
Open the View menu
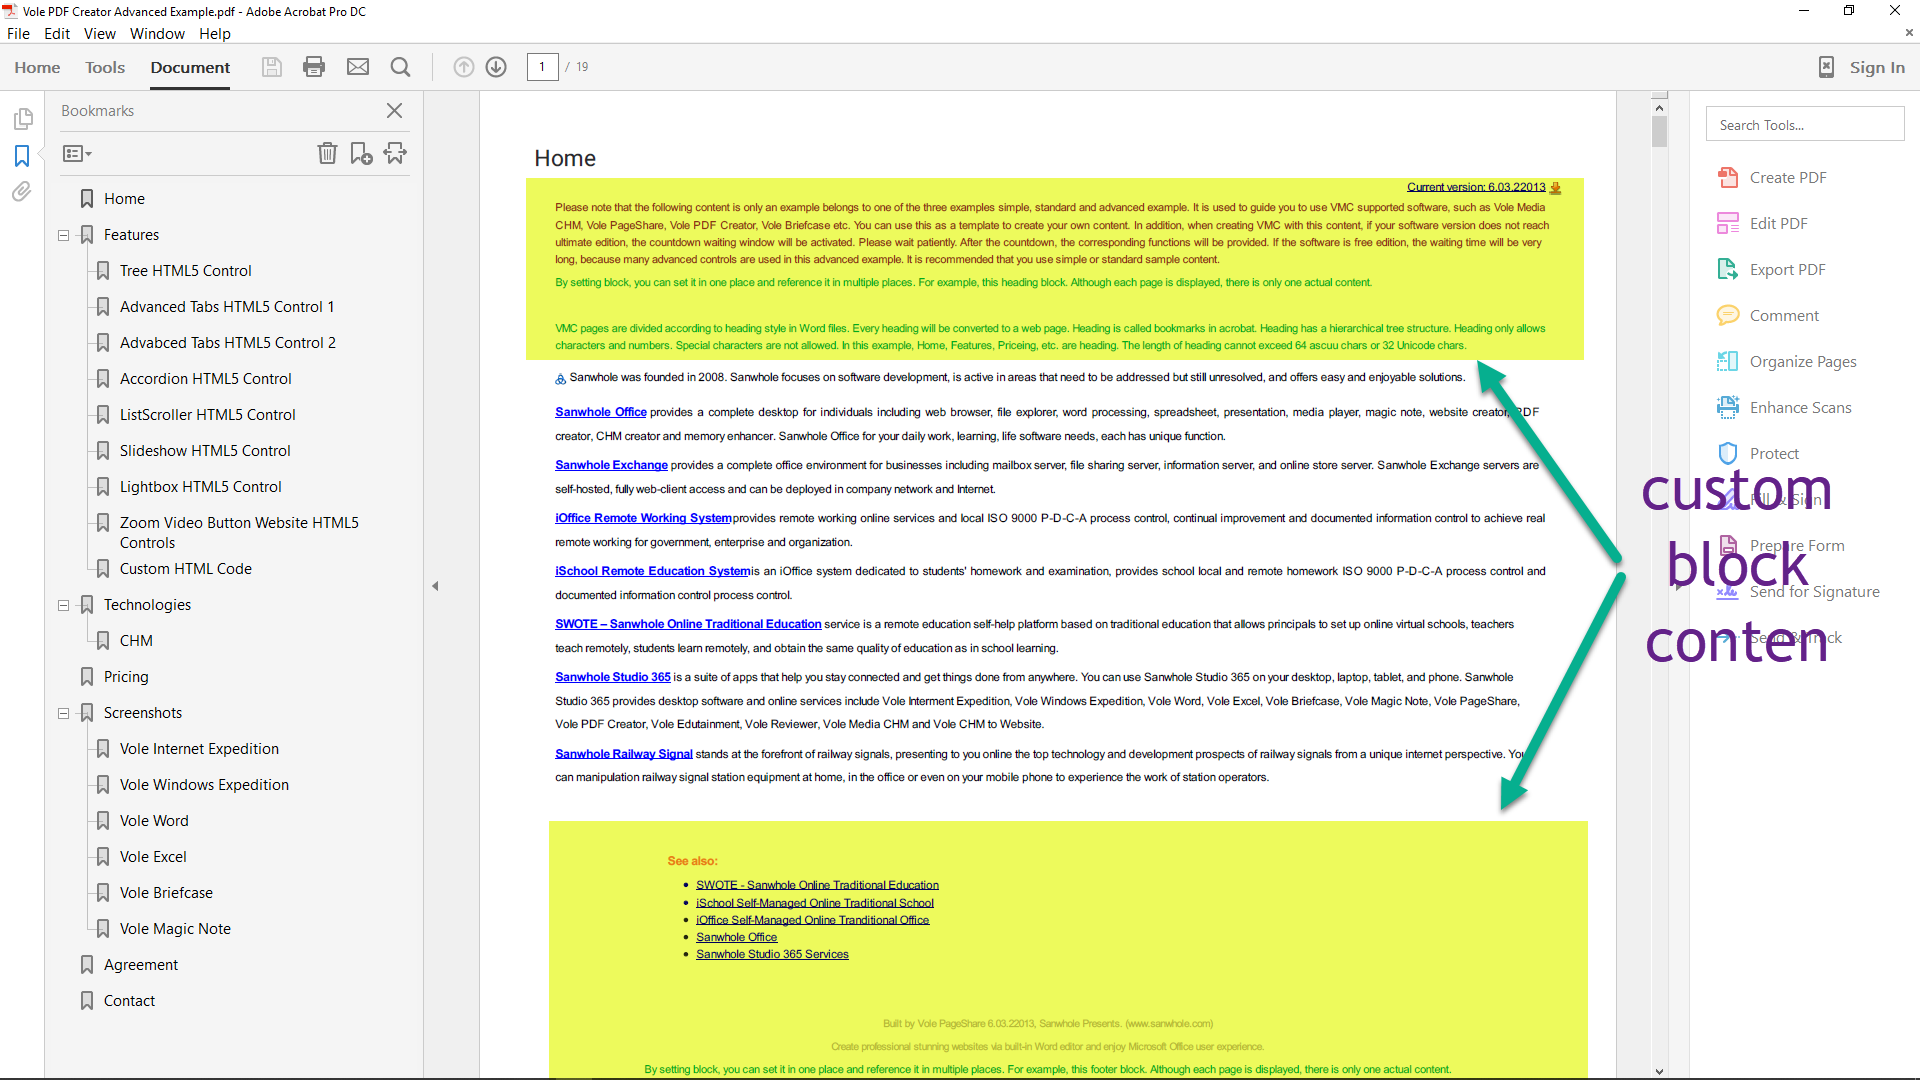(99, 34)
